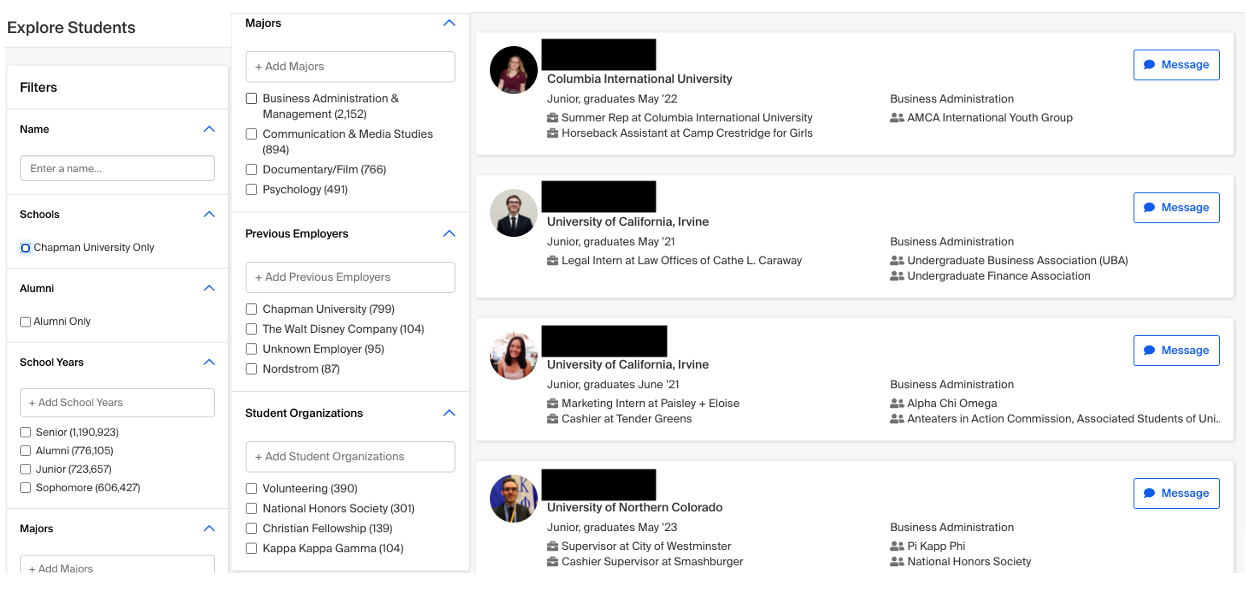Message the first student from Columbia International
This screenshot has height=595, width=1246.
click(1176, 65)
